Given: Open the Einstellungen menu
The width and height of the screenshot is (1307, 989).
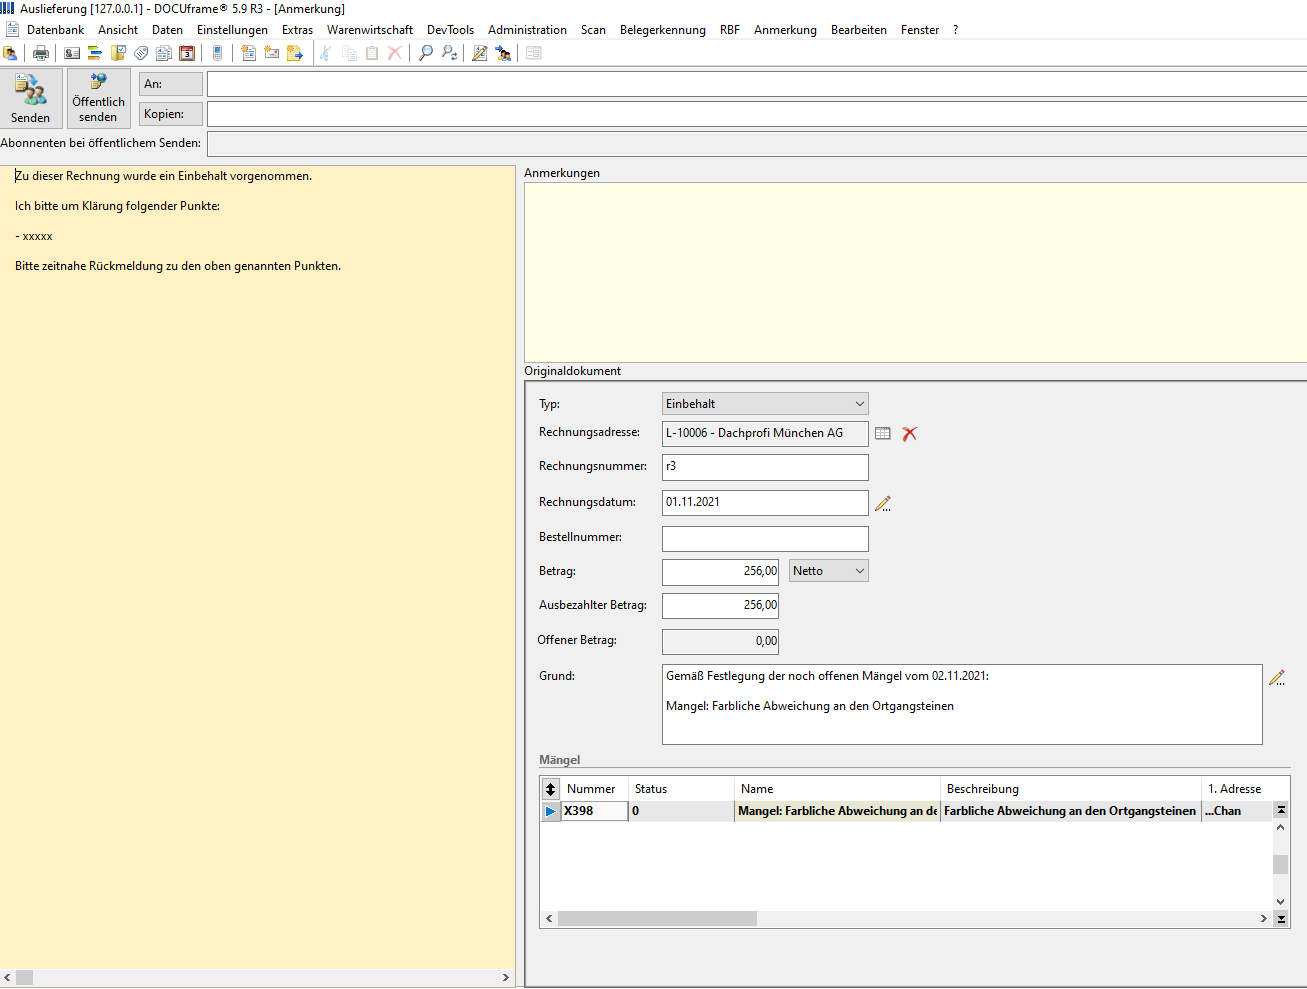Looking at the screenshot, I should 232,30.
